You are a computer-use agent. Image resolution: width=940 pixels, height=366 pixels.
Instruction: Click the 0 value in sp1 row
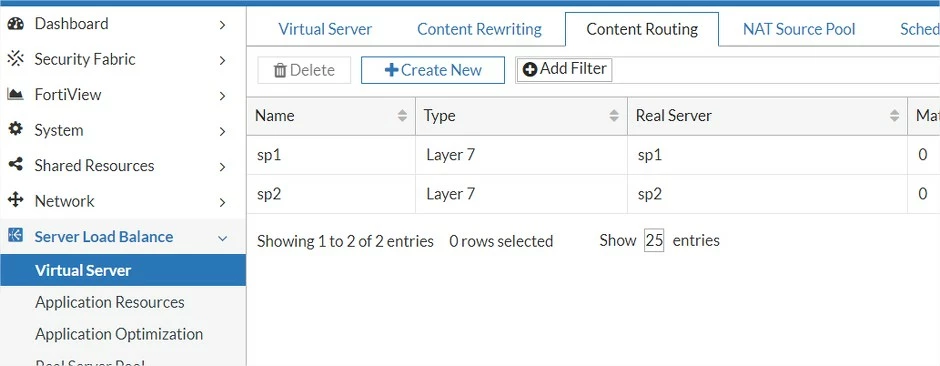click(923, 155)
